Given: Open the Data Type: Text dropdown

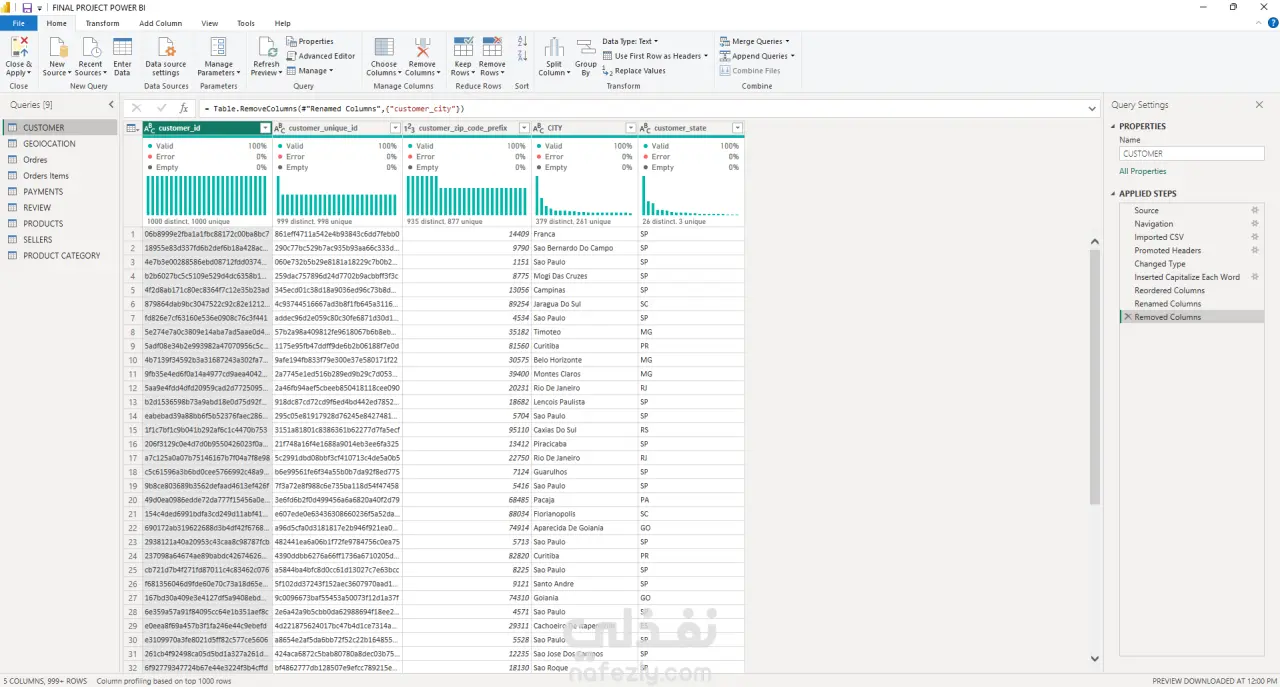Looking at the screenshot, I should pyautogui.click(x=629, y=41).
